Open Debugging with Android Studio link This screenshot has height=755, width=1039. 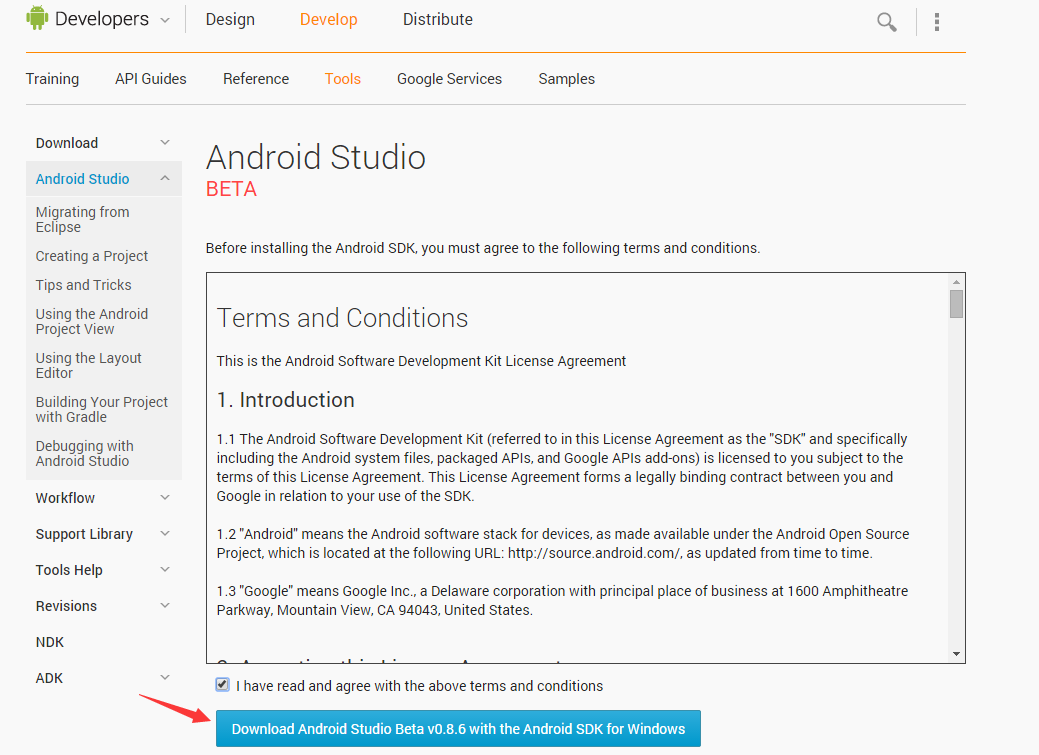coord(84,453)
